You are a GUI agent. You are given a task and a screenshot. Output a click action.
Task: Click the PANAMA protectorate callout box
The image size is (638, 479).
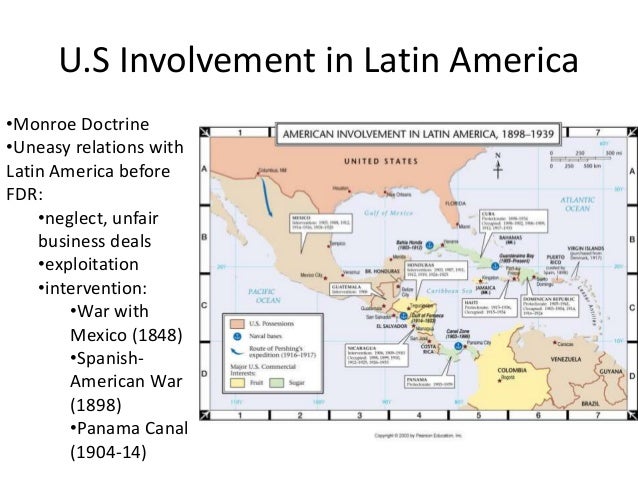coord(429,381)
